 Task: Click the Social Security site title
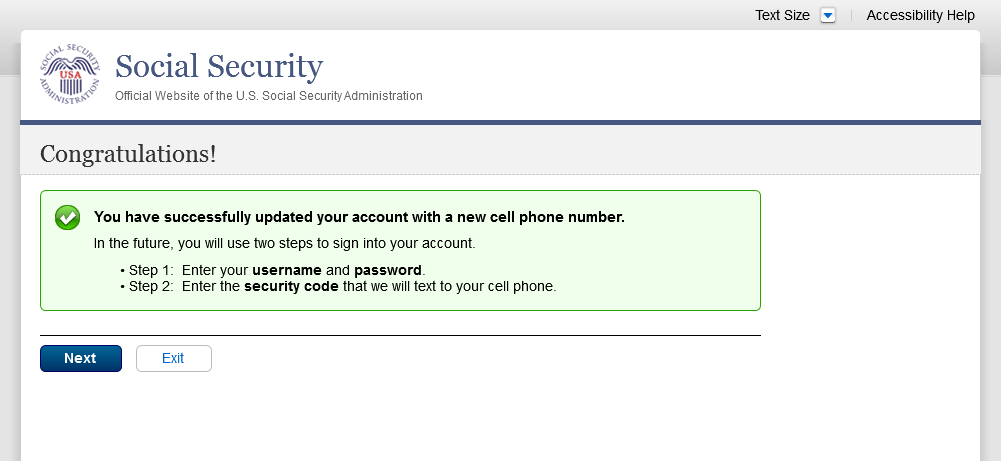[219, 67]
